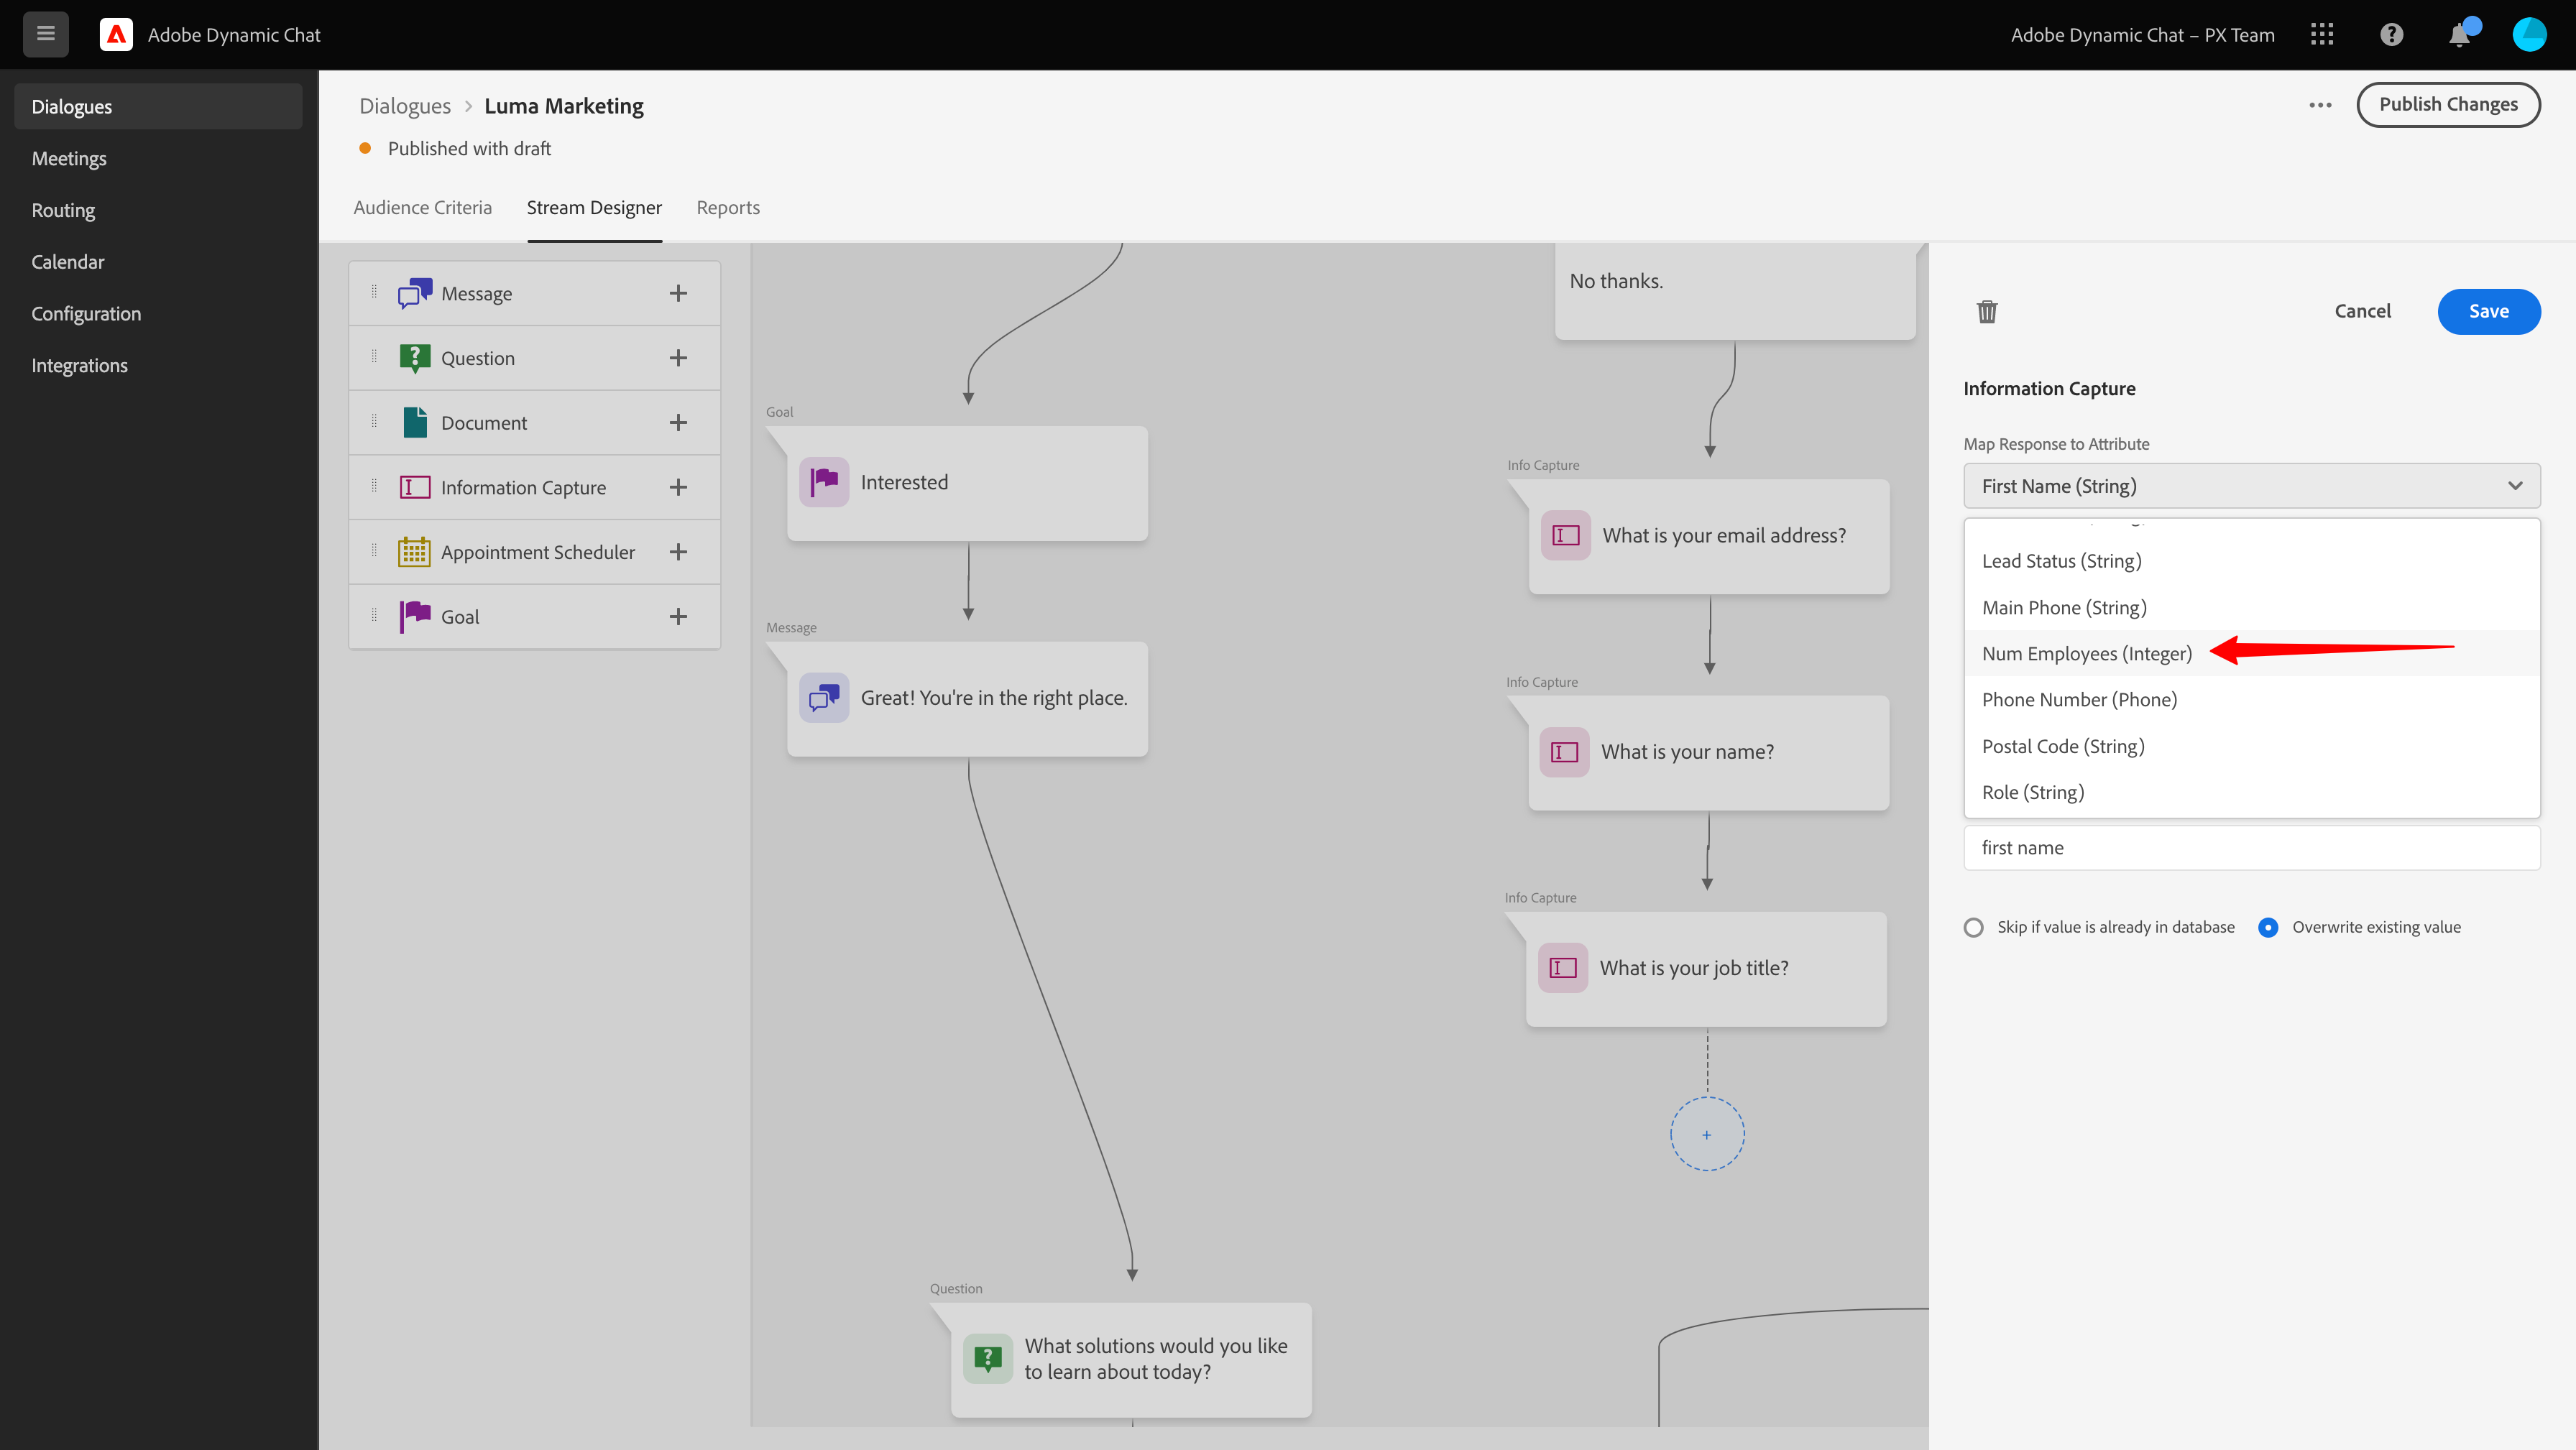
Task: Click the Information Capture node icon
Action: (x=413, y=486)
